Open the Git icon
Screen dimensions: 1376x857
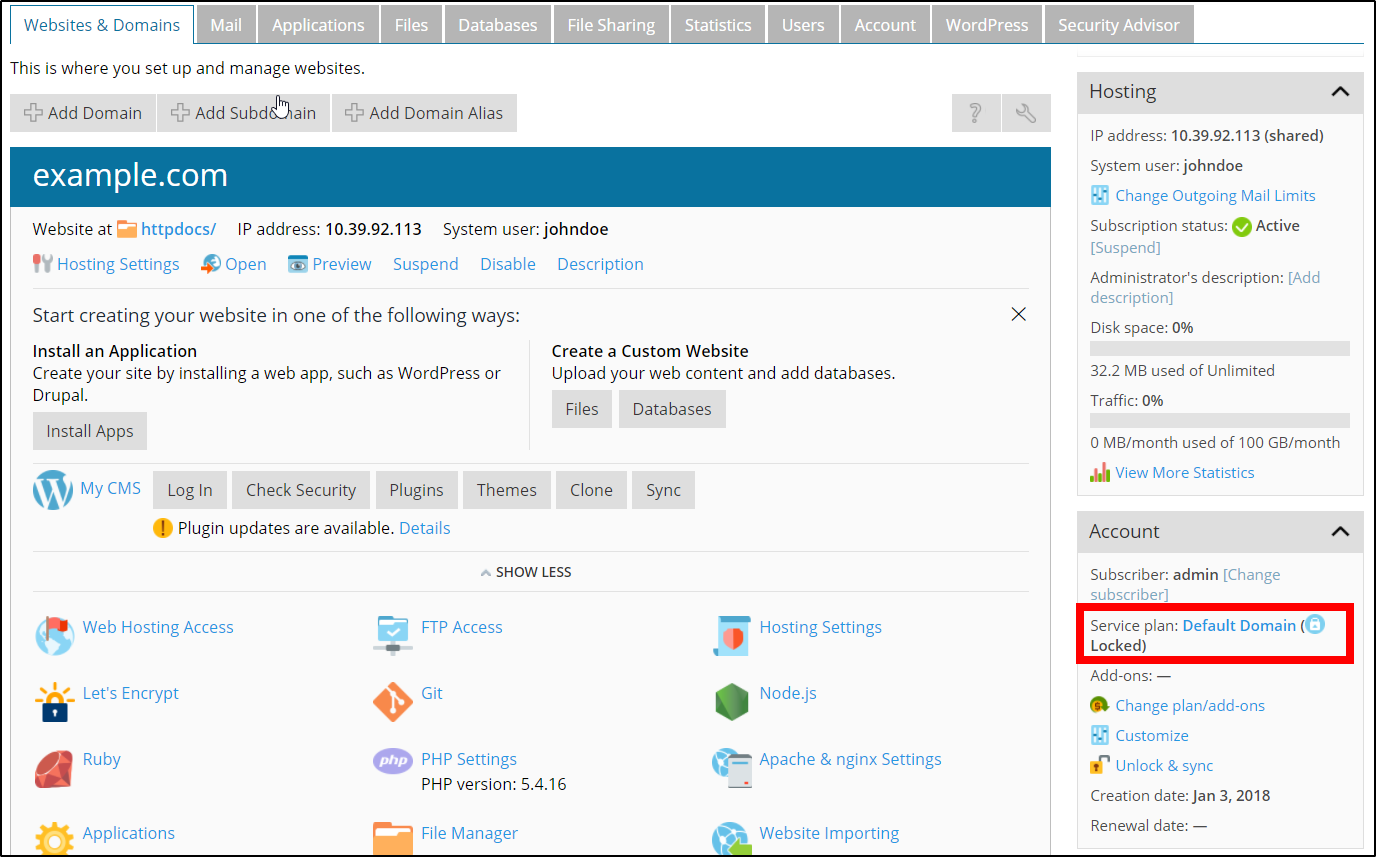coord(392,701)
